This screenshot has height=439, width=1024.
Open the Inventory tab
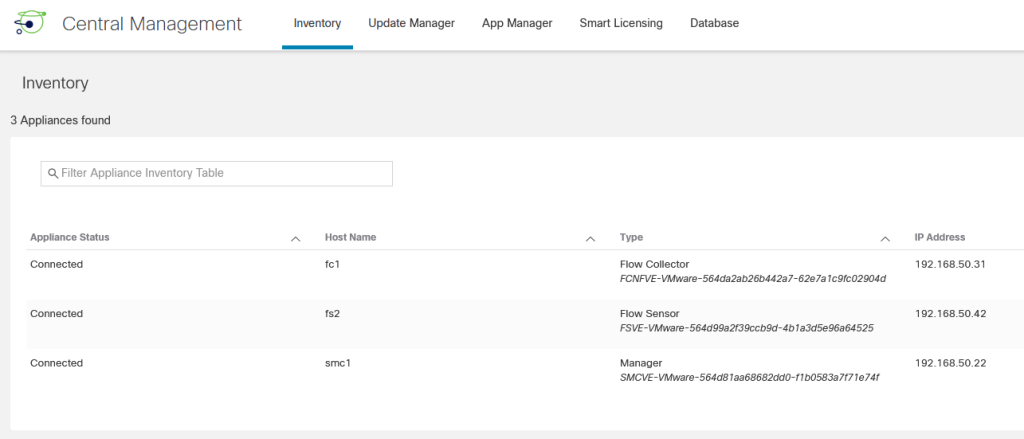(x=317, y=24)
